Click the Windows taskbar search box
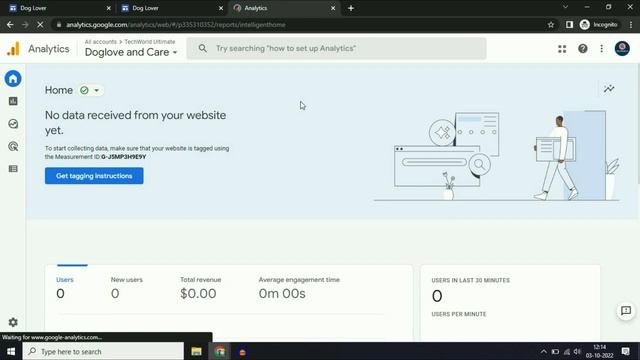 tap(103, 351)
